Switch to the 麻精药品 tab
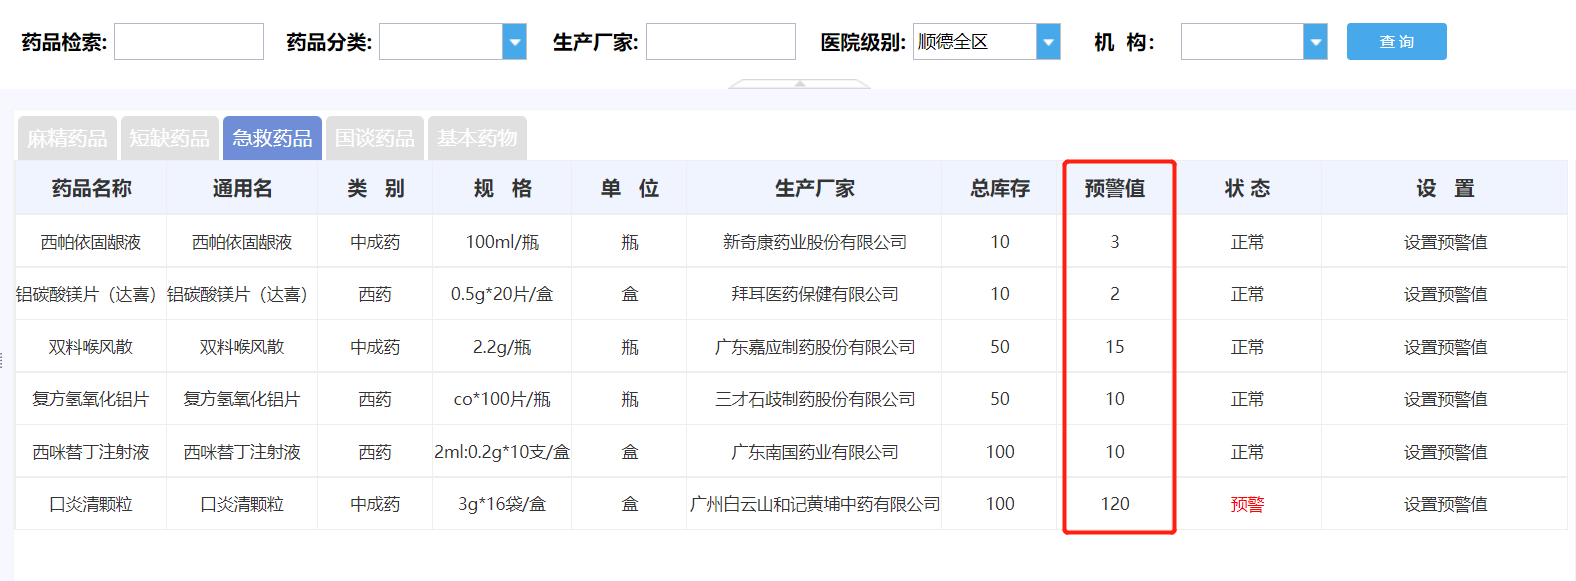Screen dimensions: 1576x581 pyautogui.click(x=67, y=138)
